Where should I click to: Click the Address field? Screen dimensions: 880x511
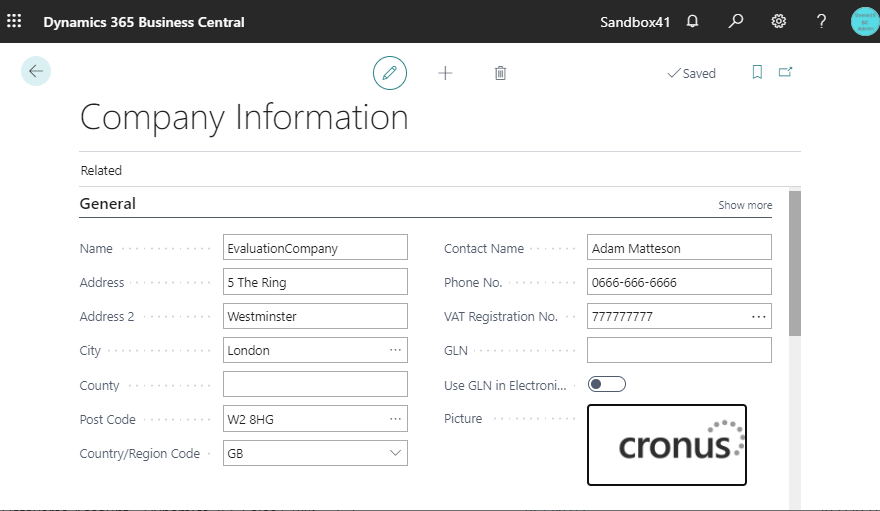click(x=315, y=282)
